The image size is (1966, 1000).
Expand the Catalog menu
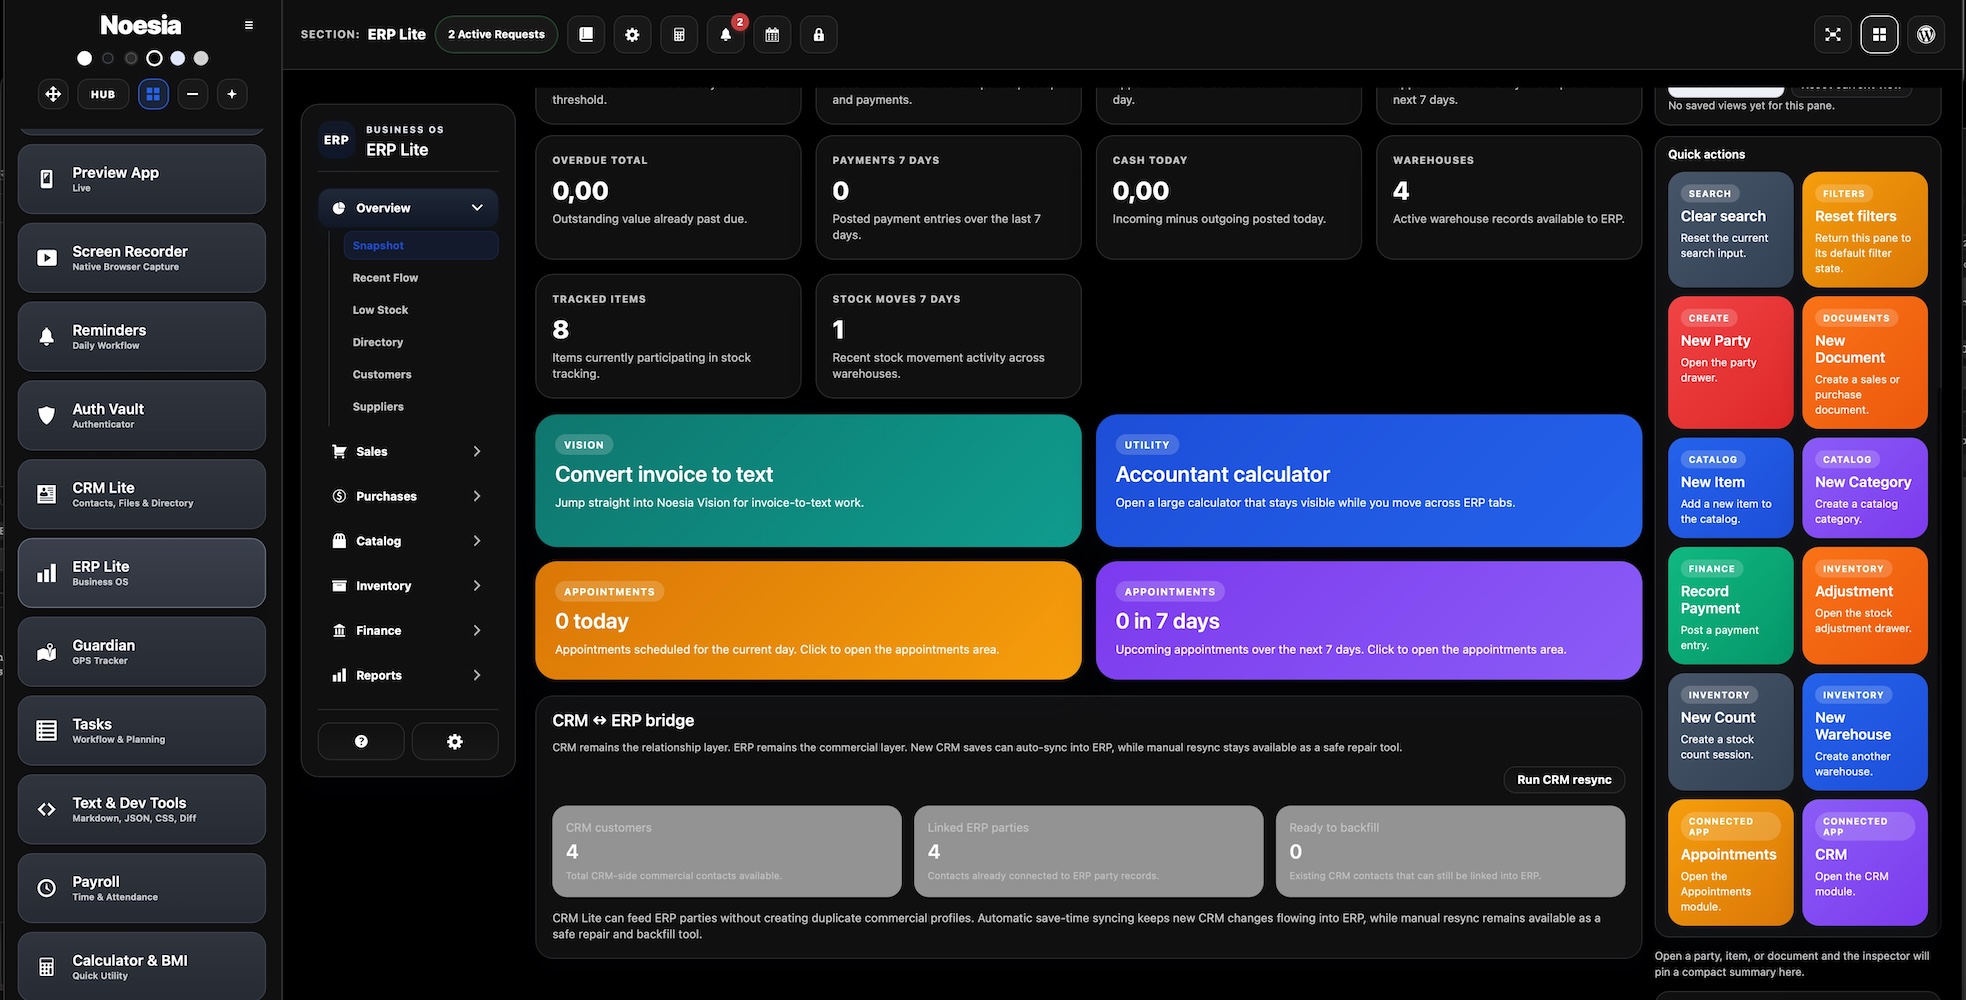tap(408, 541)
